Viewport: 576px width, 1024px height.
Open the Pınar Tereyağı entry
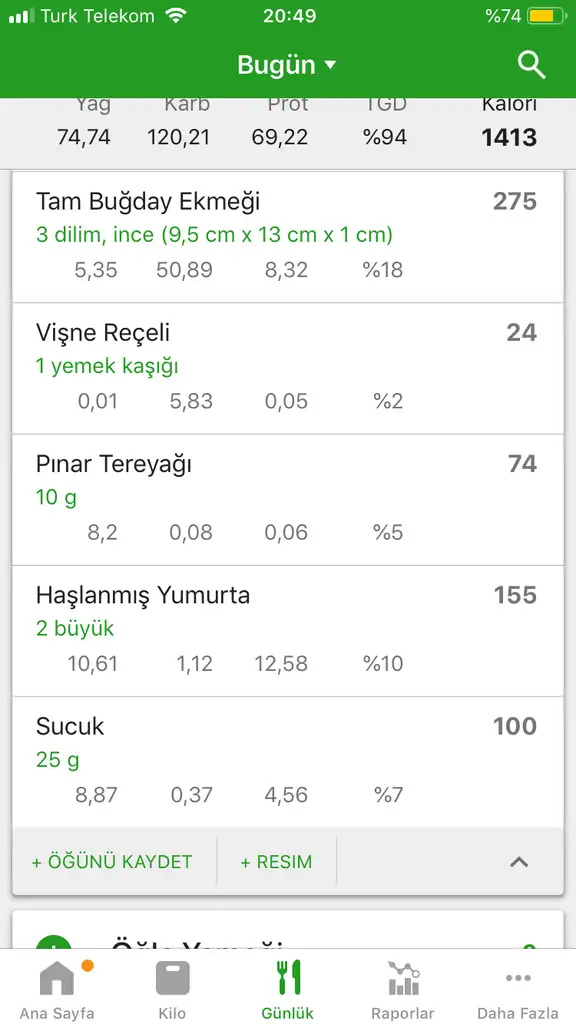pyautogui.click(x=287, y=500)
